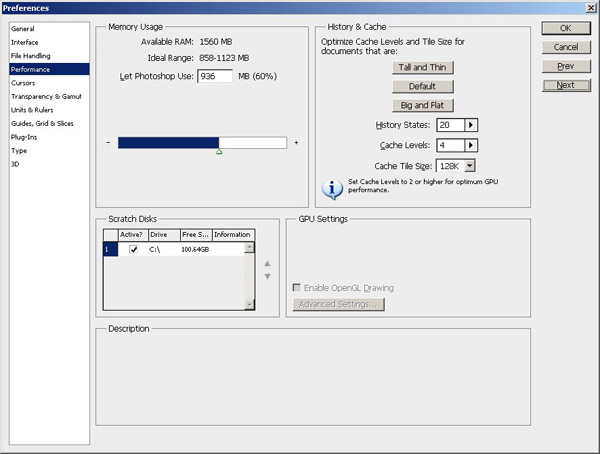600x454 pixels.
Task: Click the memory slider triangle handle
Action: 219,152
